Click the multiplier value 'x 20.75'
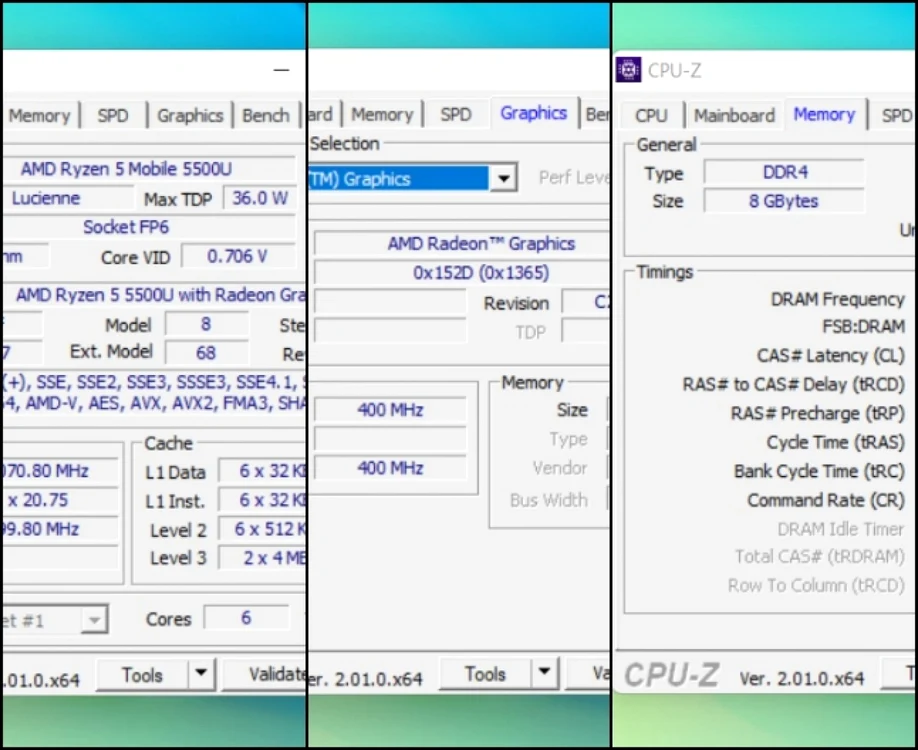This screenshot has height=750, width=918. coord(60,501)
